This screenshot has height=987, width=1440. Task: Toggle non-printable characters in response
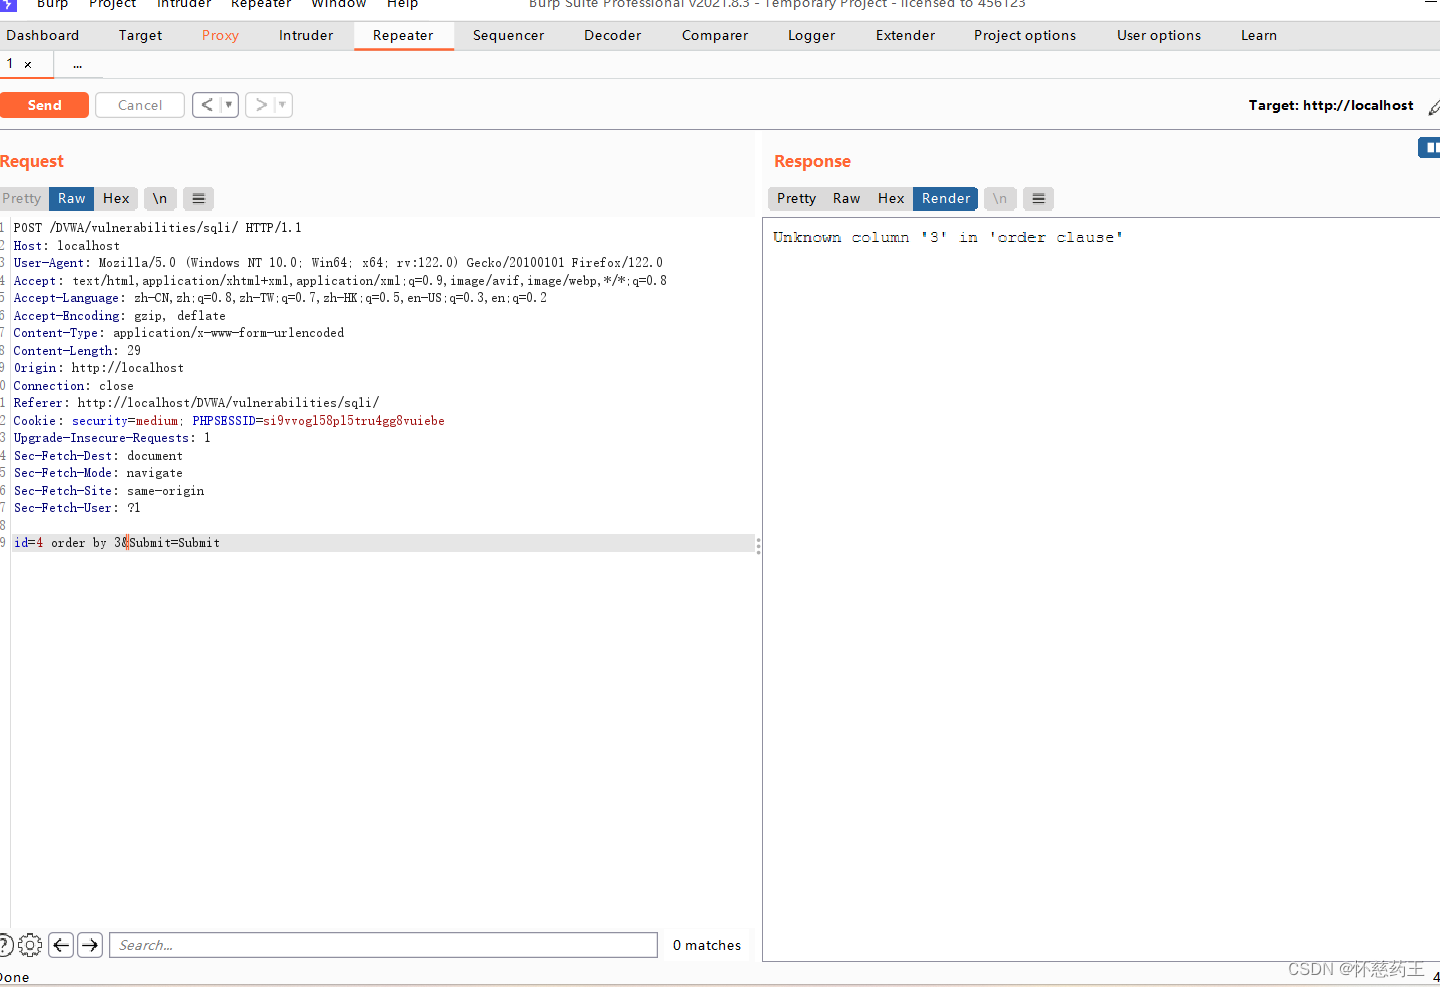[1000, 198]
